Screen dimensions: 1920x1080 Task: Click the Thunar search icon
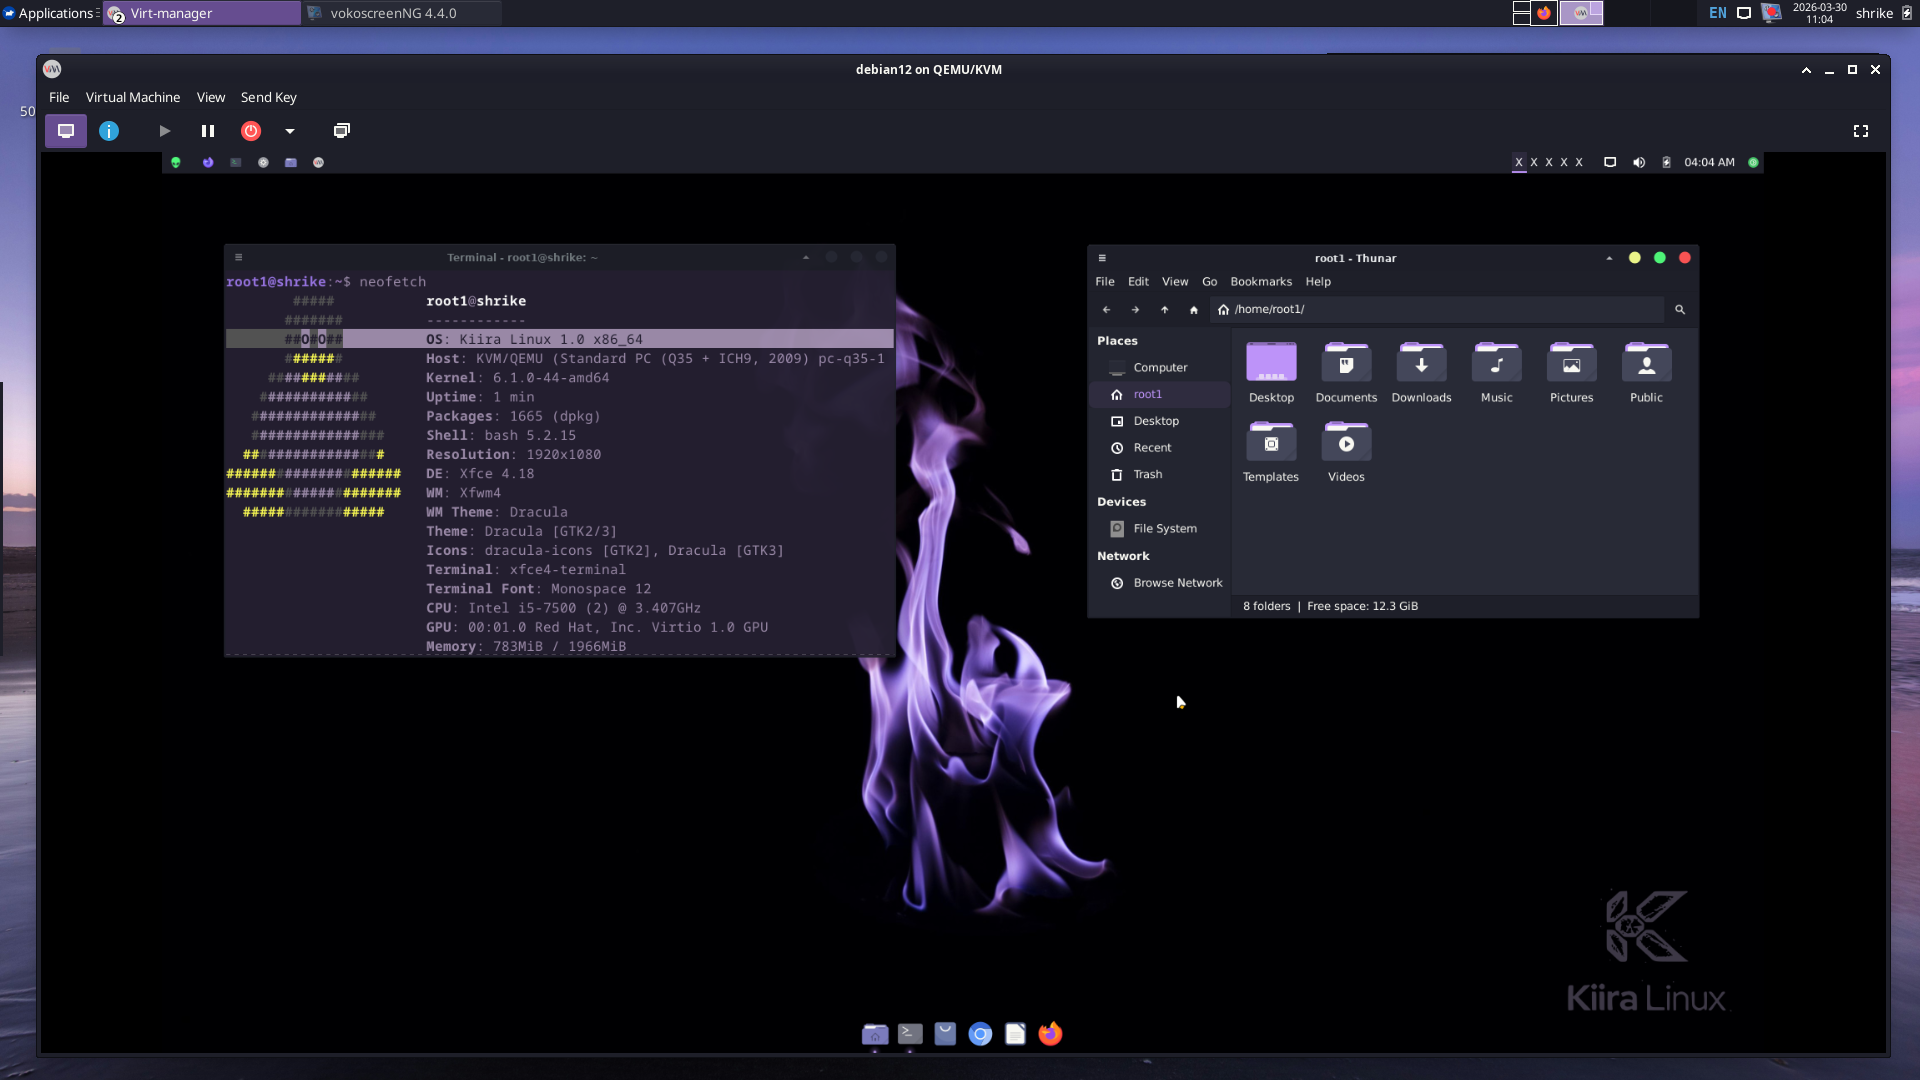point(1680,310)
